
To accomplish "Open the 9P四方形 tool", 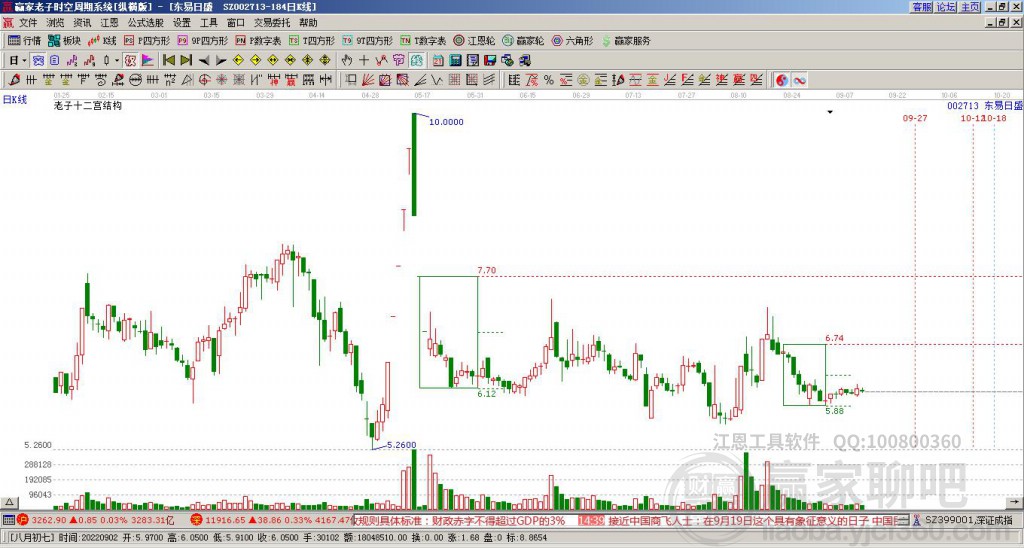I will pyautogui.click(x=202, y=40).
